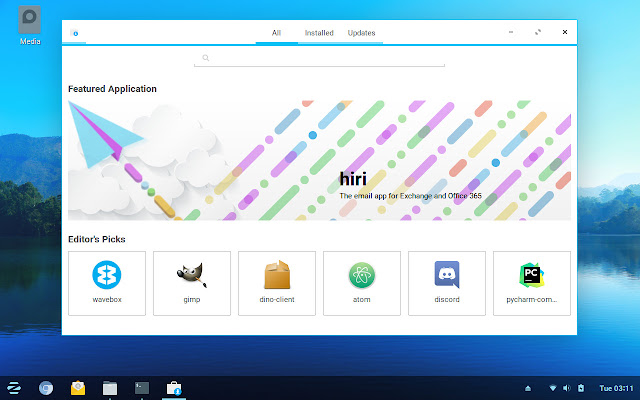
Task: Click the Software store taskbar icon
Action: coord(174,388)
